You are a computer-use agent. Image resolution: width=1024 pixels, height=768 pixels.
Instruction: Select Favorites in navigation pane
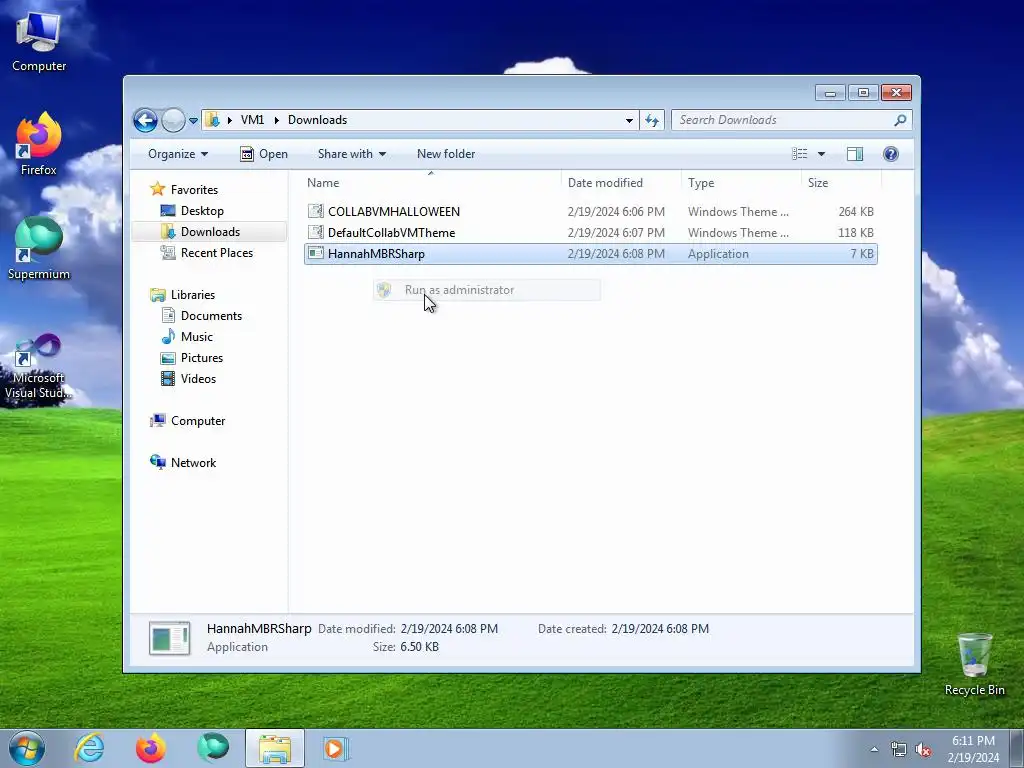tap(194, 189)
